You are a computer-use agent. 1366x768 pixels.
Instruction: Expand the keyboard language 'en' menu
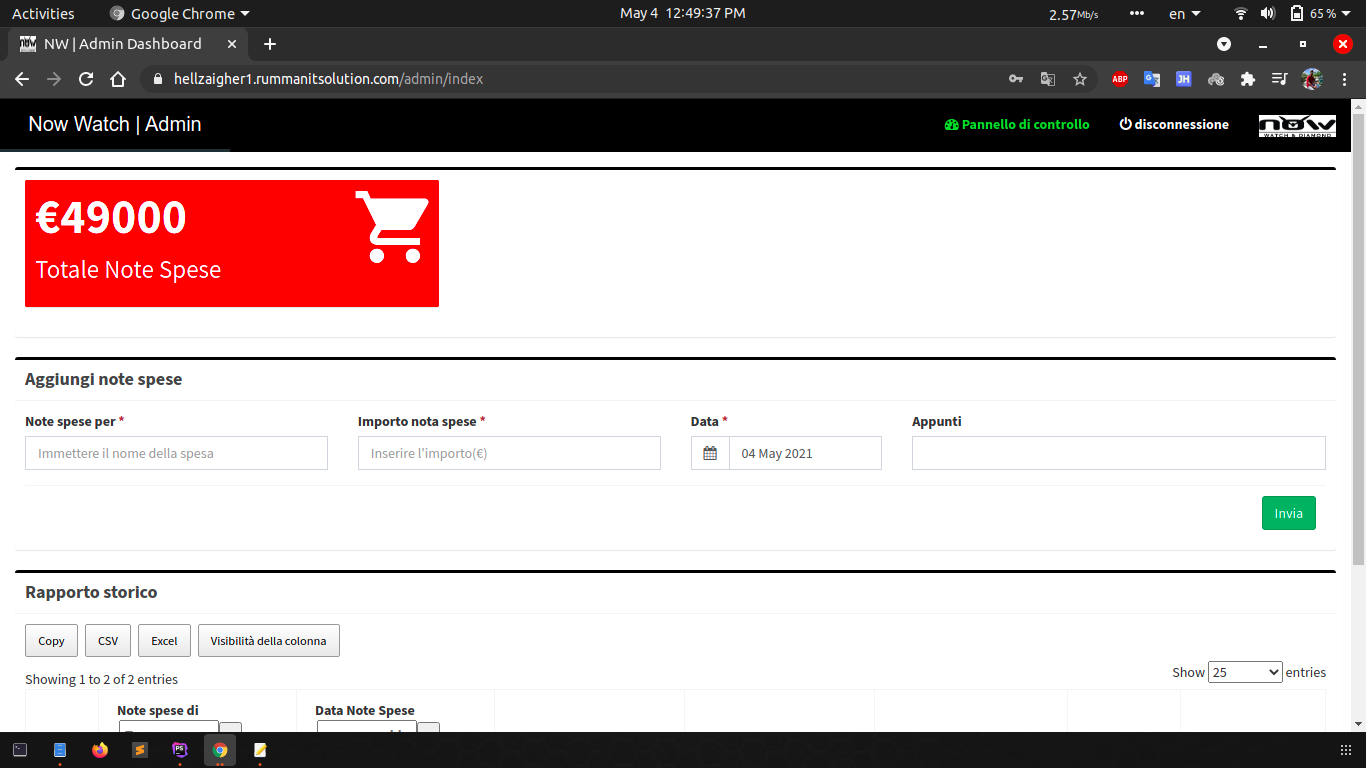[x=1184, y=14]
